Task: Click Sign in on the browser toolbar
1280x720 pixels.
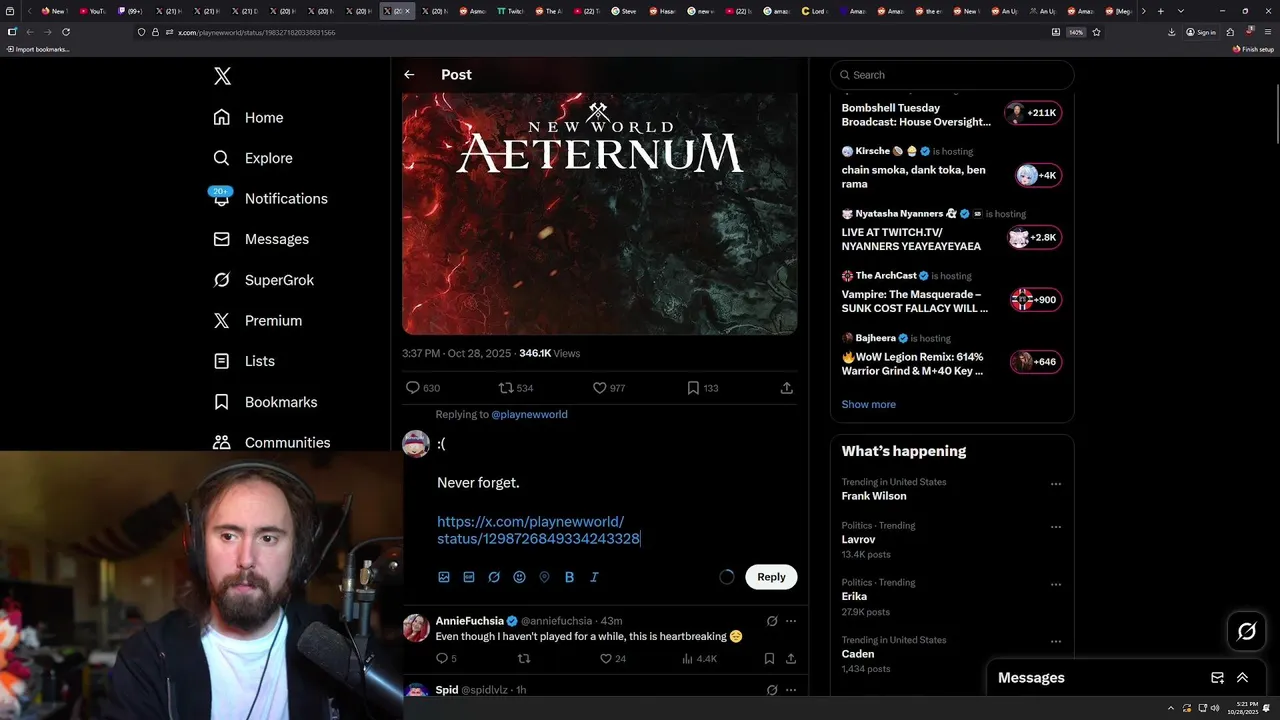Action: pyautogui.click(x=1201, y=32)
